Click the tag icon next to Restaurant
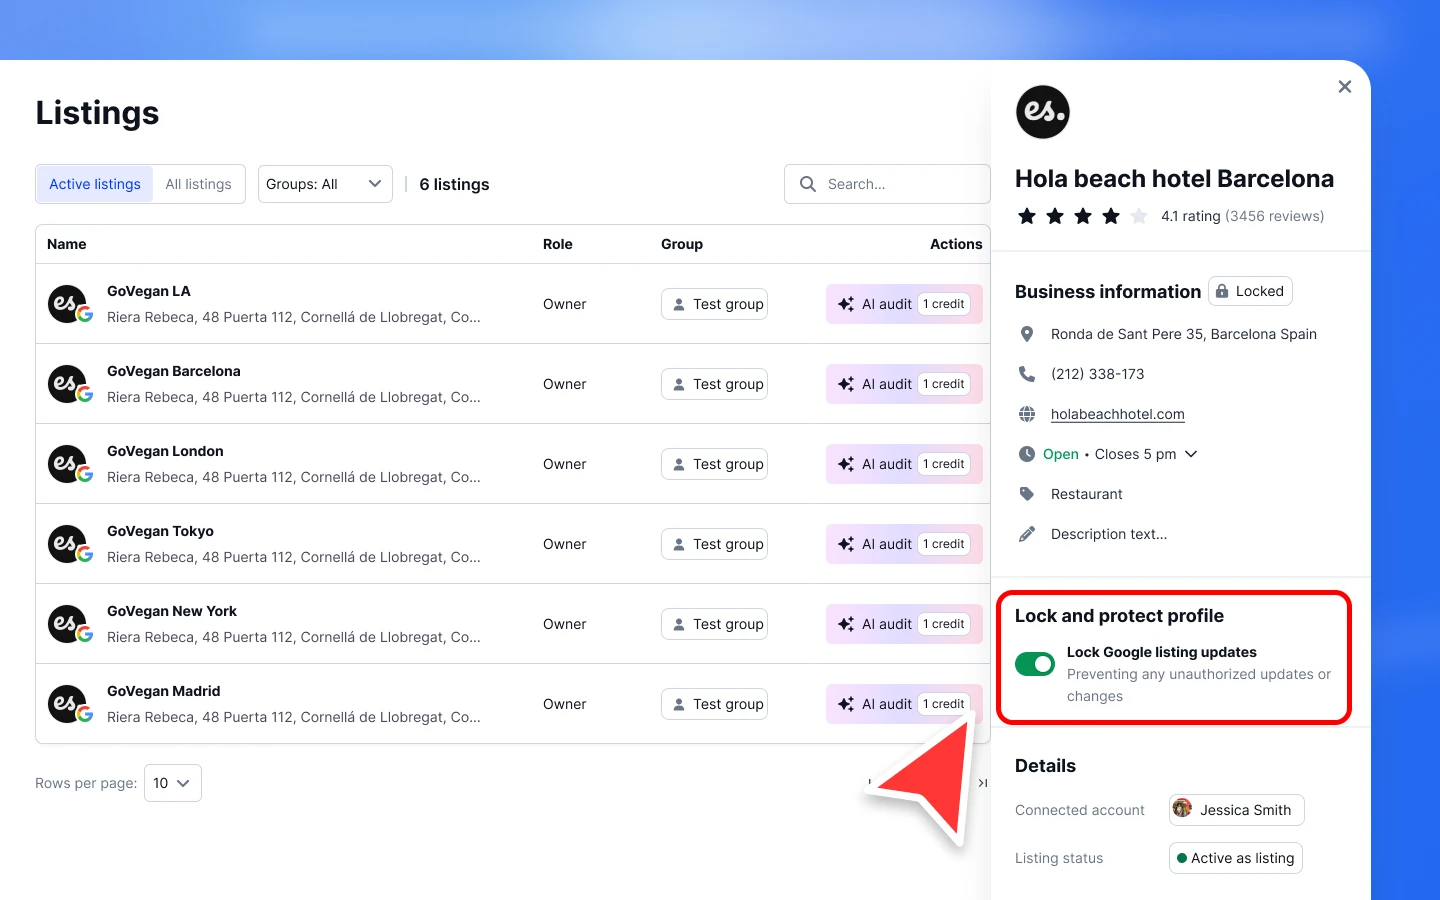This screenshot has height=900, width=1440. tap(1027, 493)
